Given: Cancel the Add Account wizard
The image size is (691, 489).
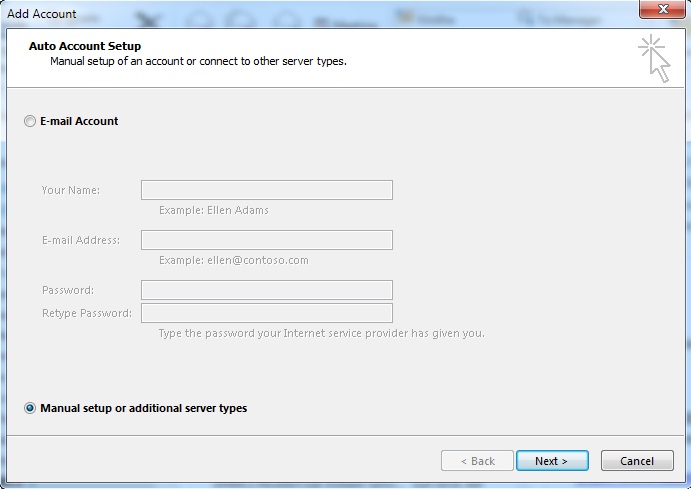Looking at the screenshot, I should pos(637,461).
